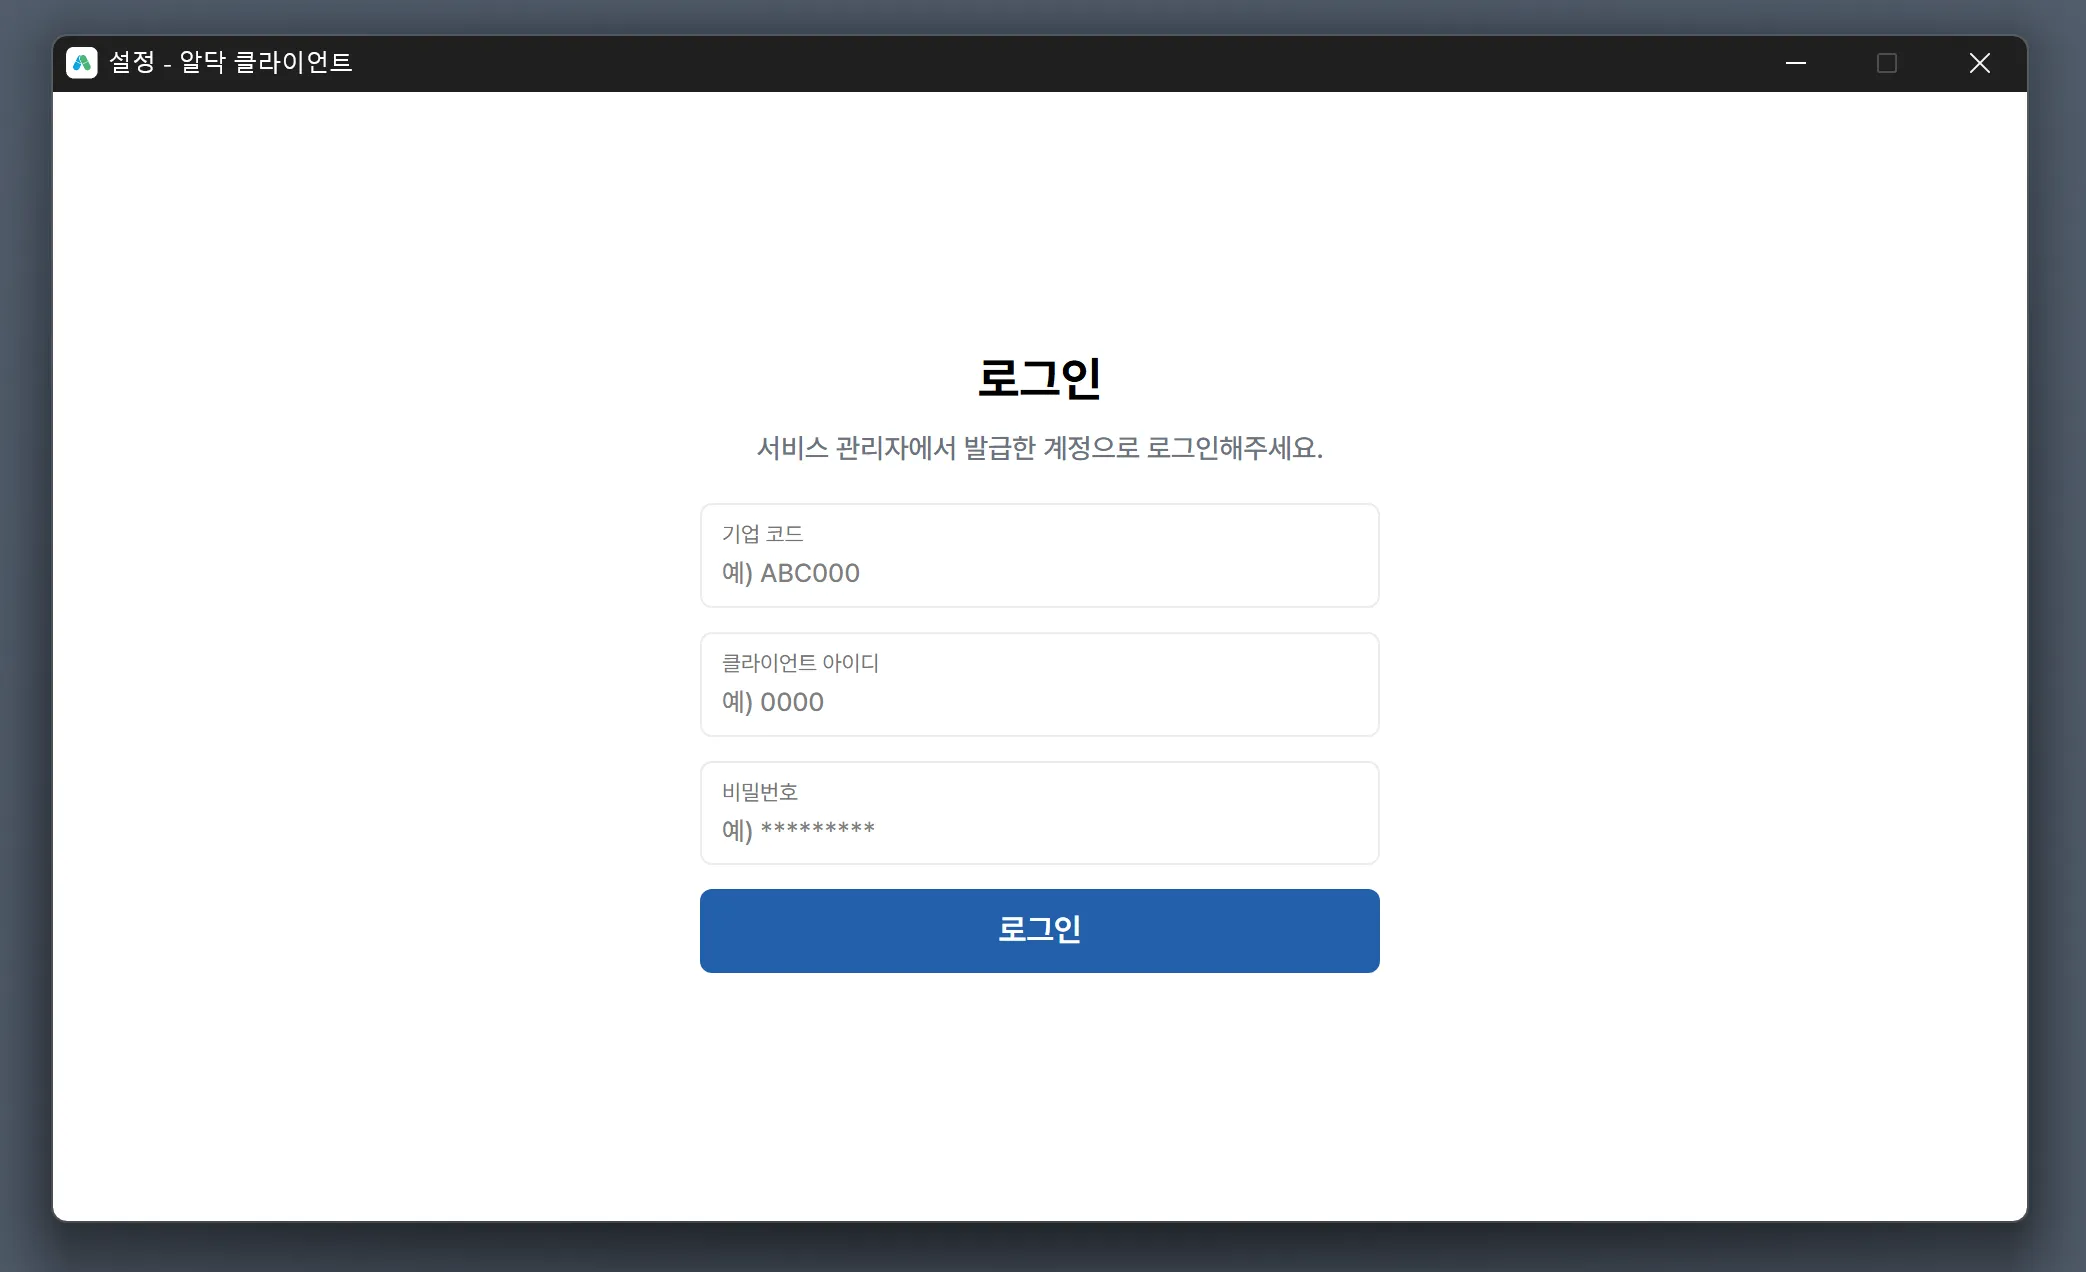Image resolution: width=2086 pixels, height=1272 pixels.
Task: Click the window title 설정 - 알닥 클라이언트
Action: tap(230, 63)
